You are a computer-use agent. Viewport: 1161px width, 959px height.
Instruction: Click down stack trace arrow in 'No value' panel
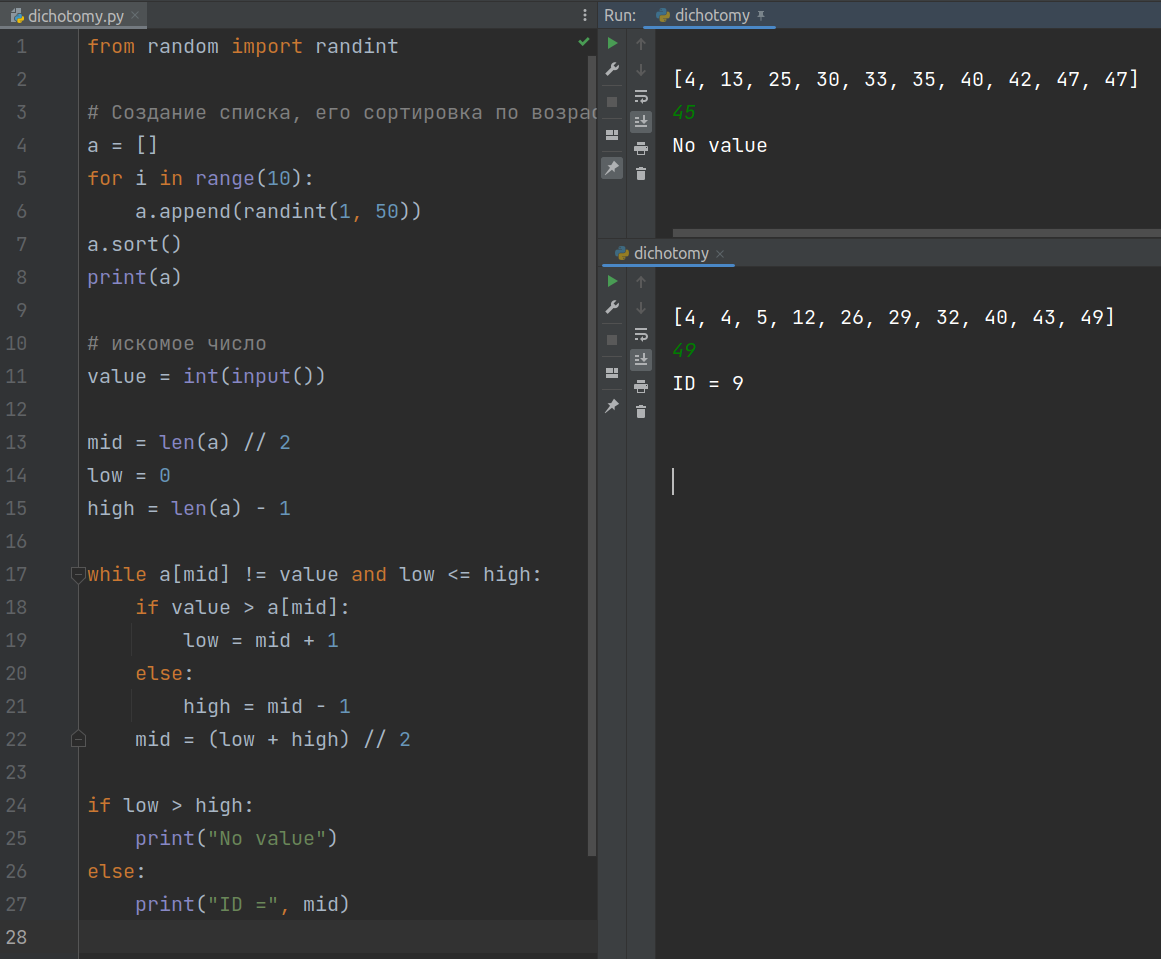pyautogui.click(x=641, y=70)
